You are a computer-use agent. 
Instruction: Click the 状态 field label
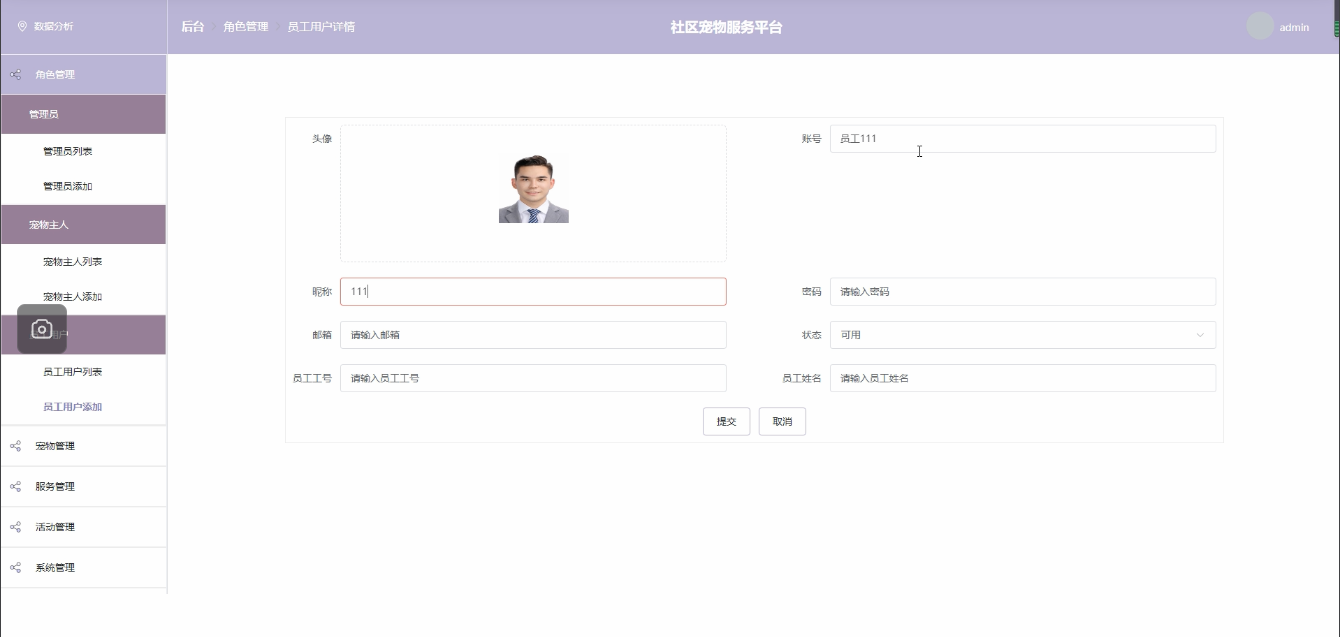click(x=811, y=335)
